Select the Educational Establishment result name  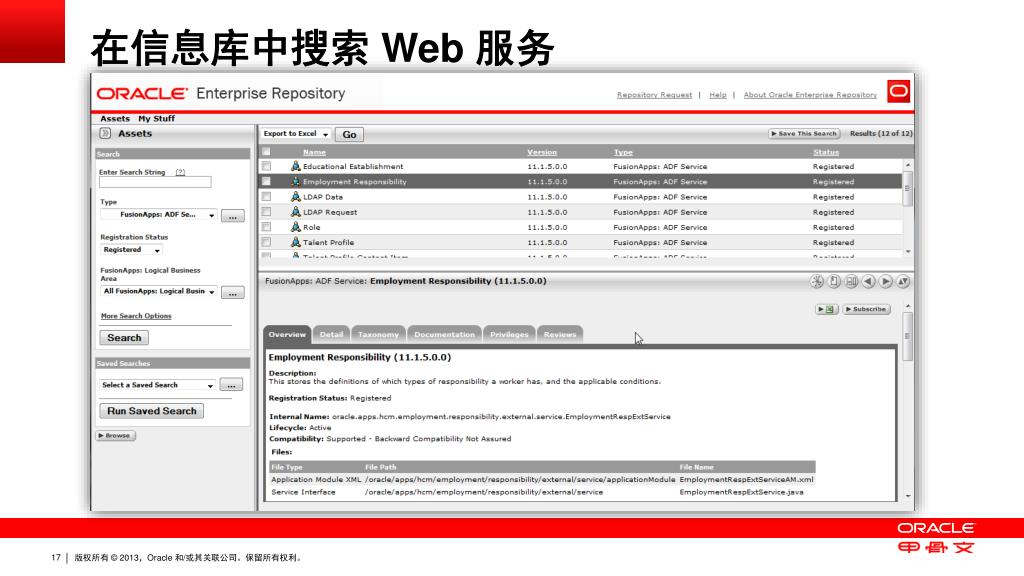[x=353, y=167]
